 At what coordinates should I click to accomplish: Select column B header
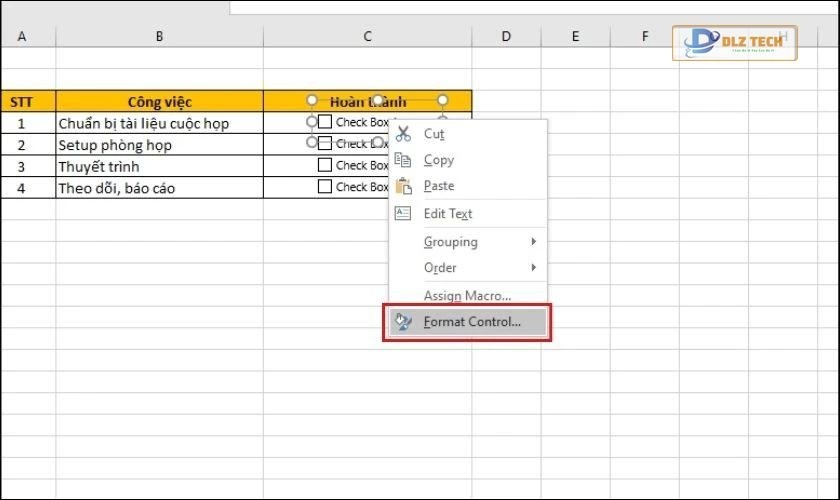pyautogui.click(x=159, y=37)
